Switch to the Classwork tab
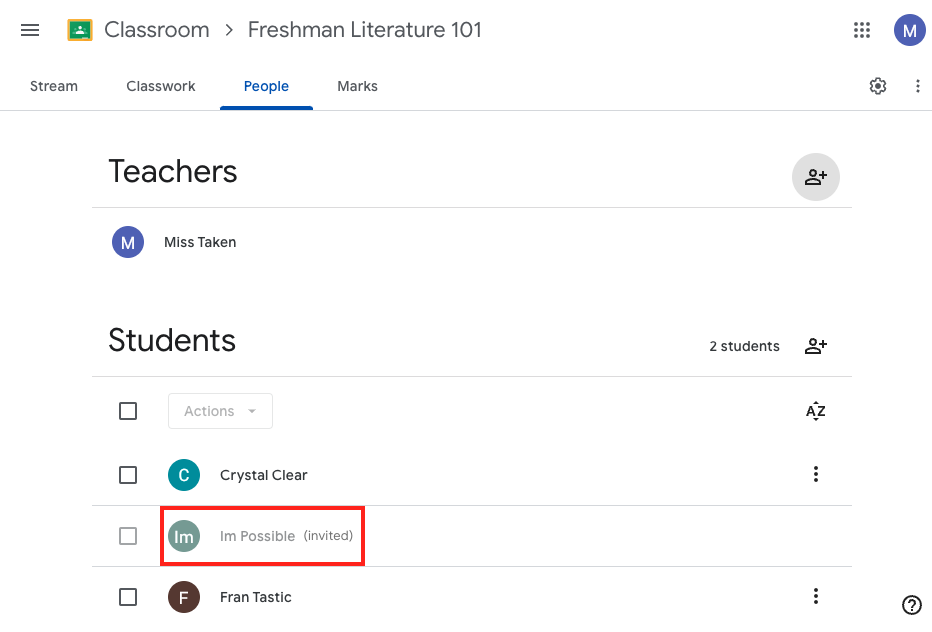Viewport: 932px width, 632px height. [160, 86]
